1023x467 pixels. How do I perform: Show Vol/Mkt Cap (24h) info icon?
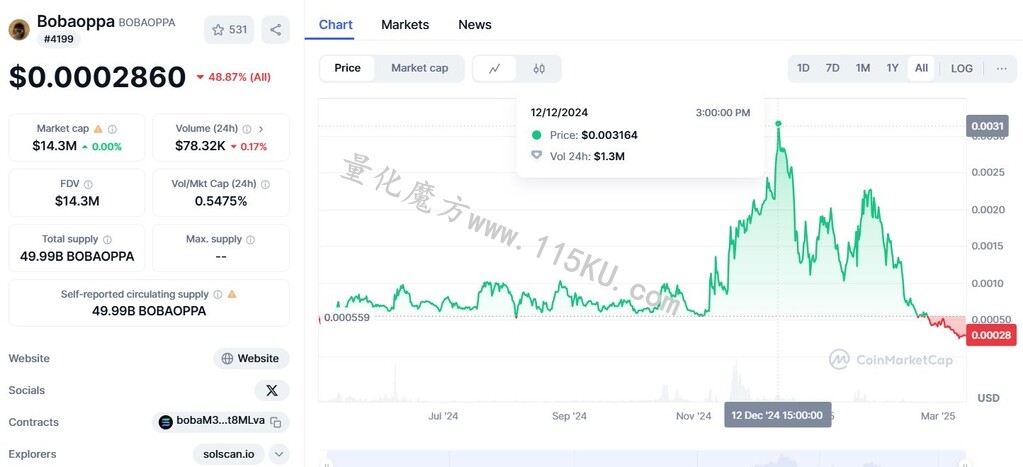point(265,185)
